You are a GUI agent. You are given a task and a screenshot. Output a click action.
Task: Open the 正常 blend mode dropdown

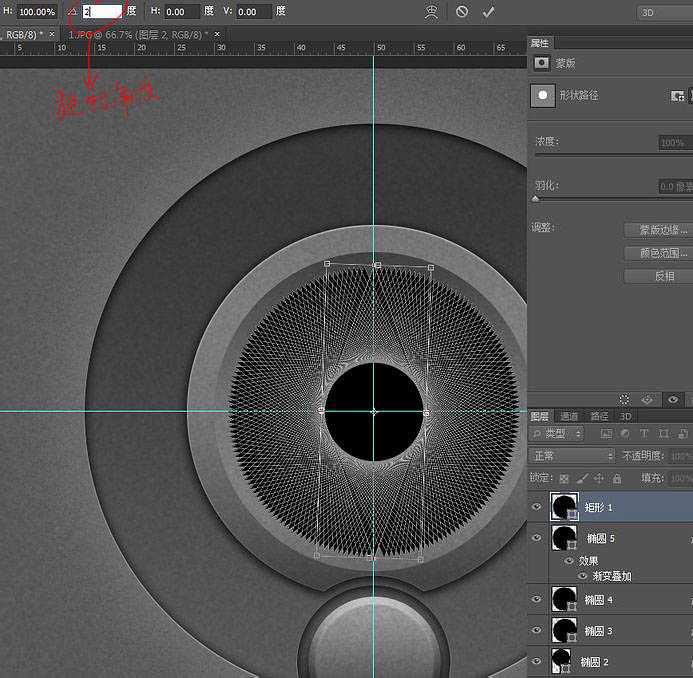(571, 456)
